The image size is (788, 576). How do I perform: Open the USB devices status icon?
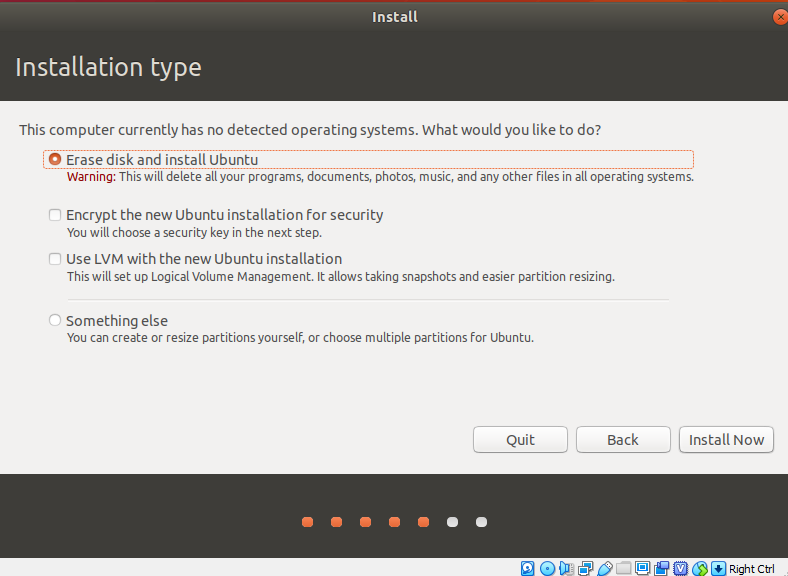tap(604, 568)
